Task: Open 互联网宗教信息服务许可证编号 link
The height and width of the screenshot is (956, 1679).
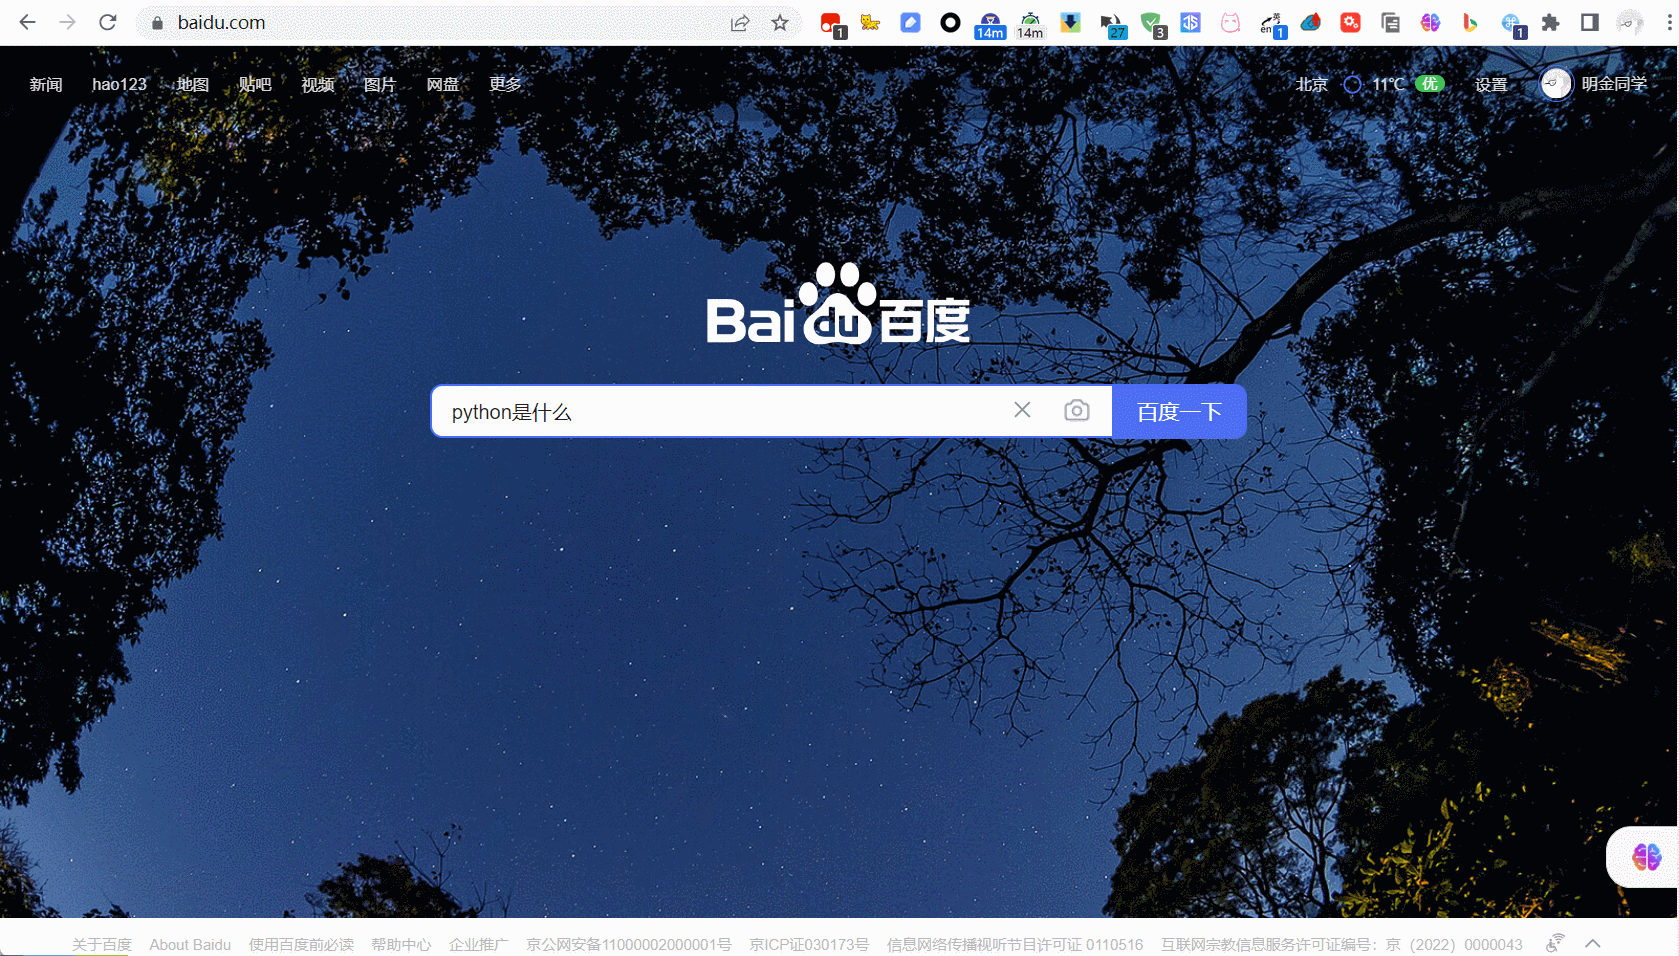Action: coord(1342,944)
